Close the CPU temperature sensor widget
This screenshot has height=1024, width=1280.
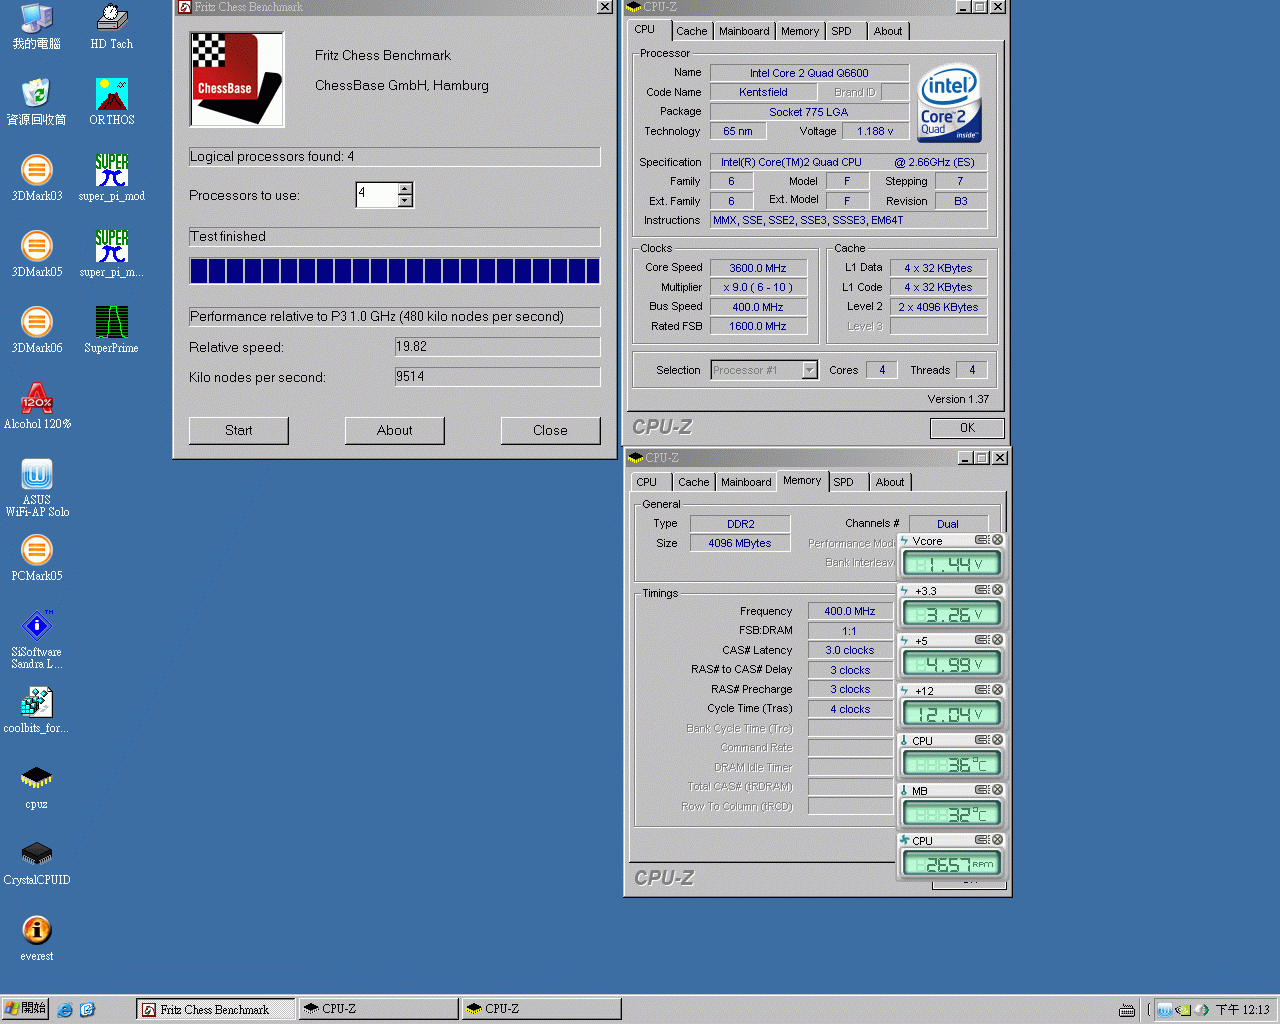click(997, 740)
